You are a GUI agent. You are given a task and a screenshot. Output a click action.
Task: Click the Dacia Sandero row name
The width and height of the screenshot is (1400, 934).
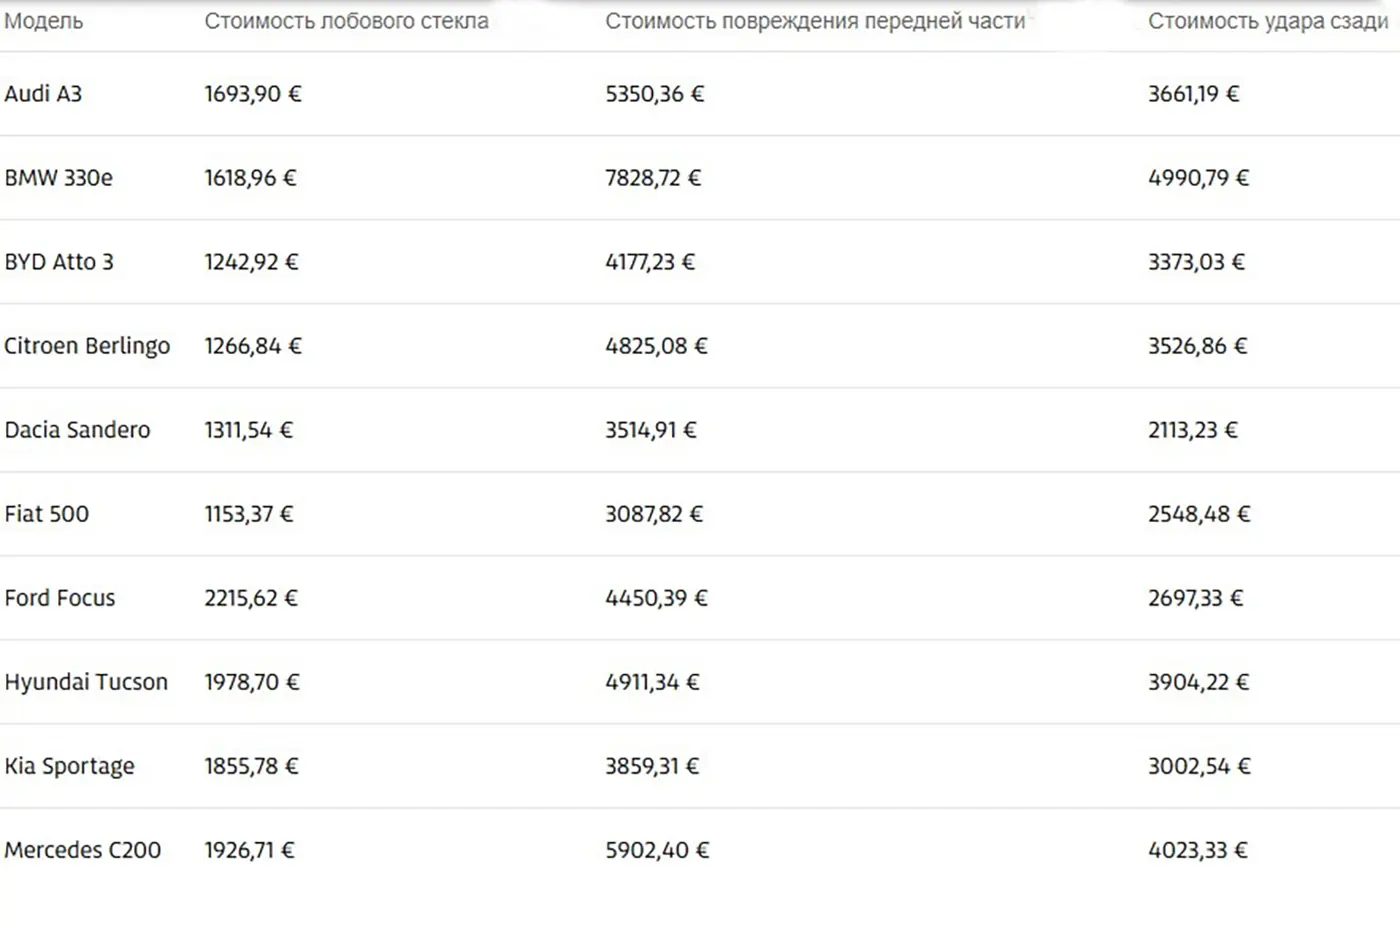[77, 430]
